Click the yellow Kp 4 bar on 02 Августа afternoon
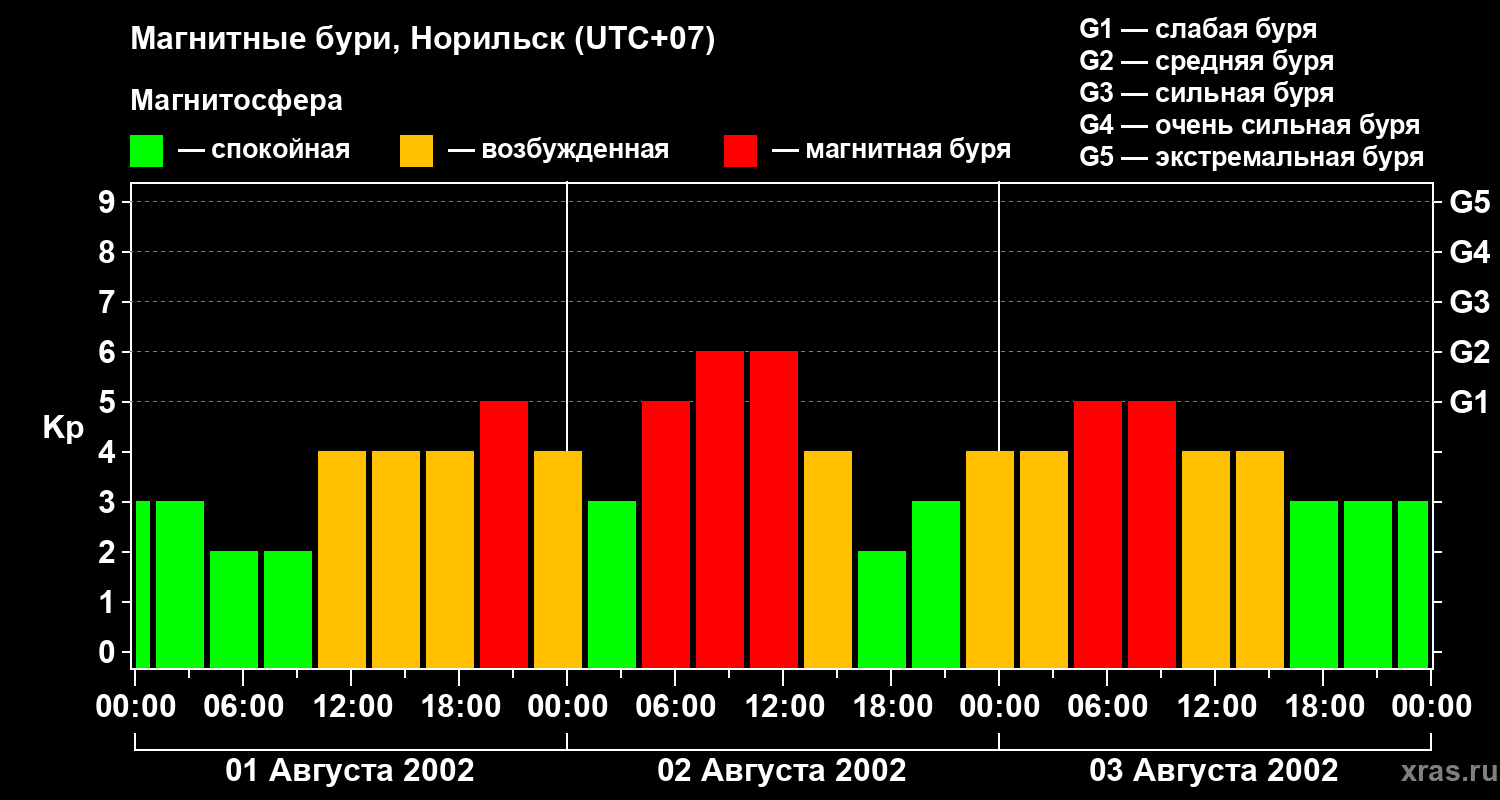Screen dimensions: 1500x800 (x=828, y=560)
